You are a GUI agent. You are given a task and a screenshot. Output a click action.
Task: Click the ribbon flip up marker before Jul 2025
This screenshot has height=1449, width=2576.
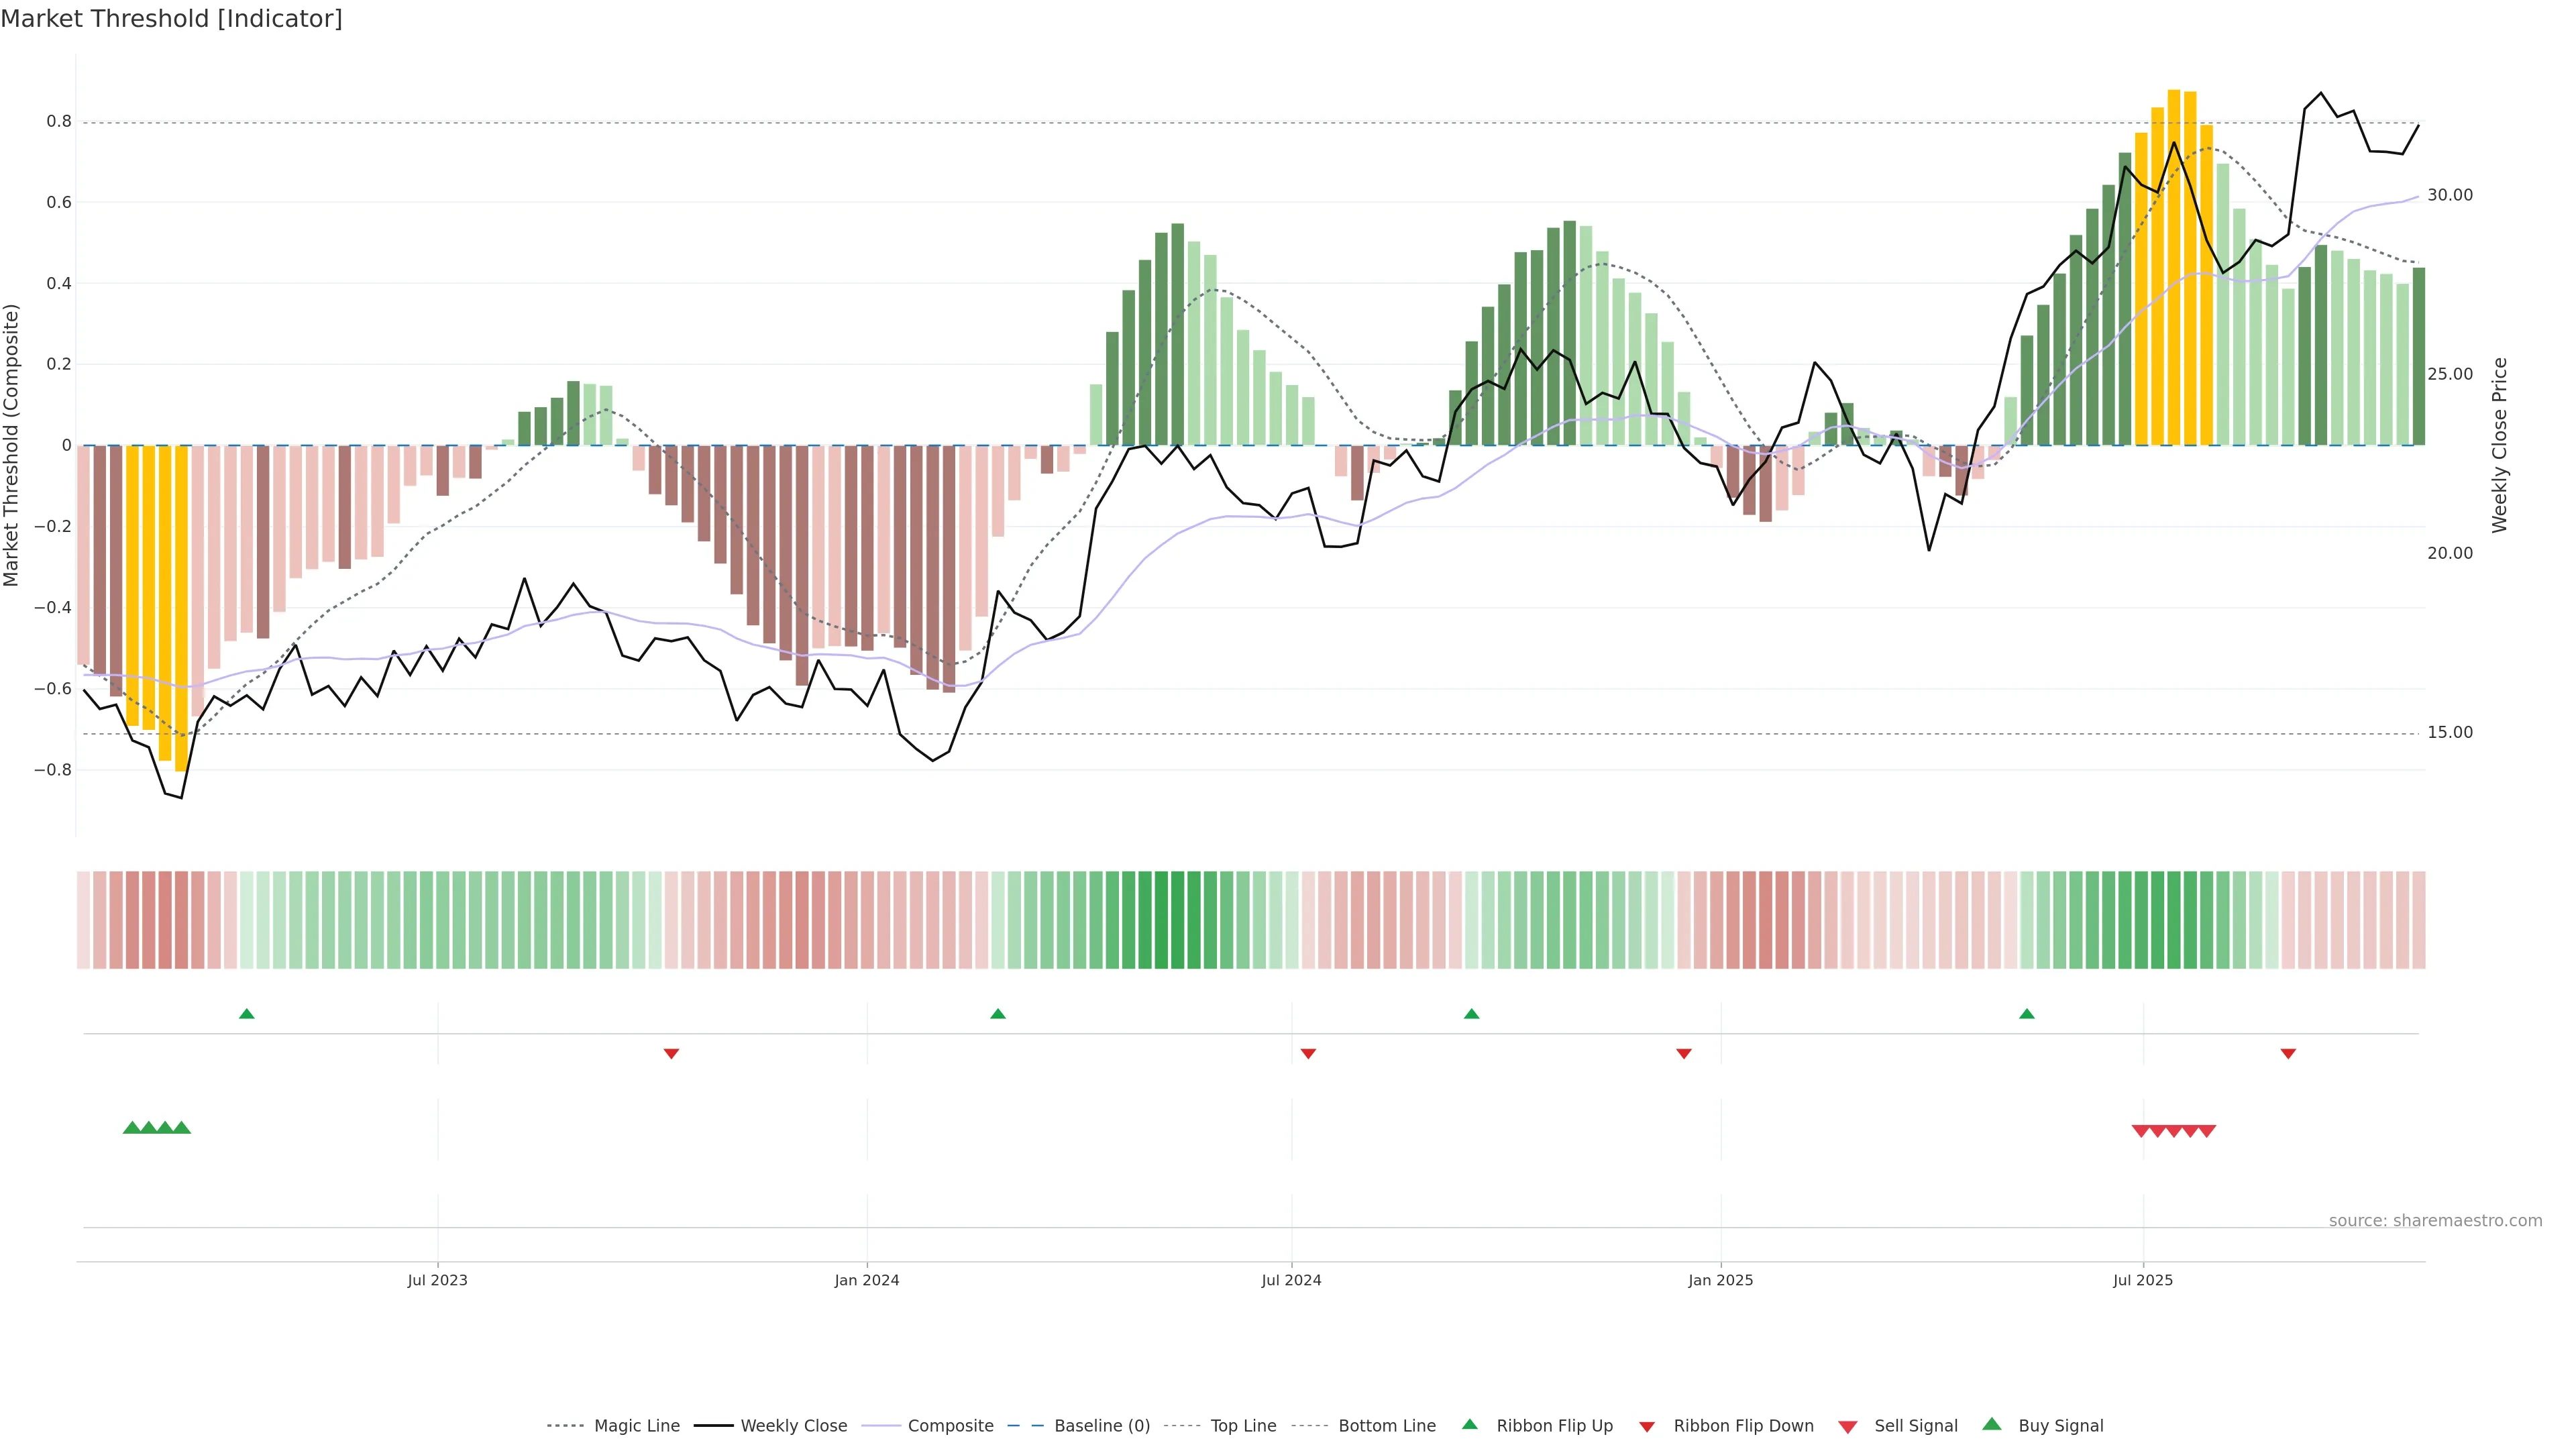pyautogui.click(x=2027, y=1014)
